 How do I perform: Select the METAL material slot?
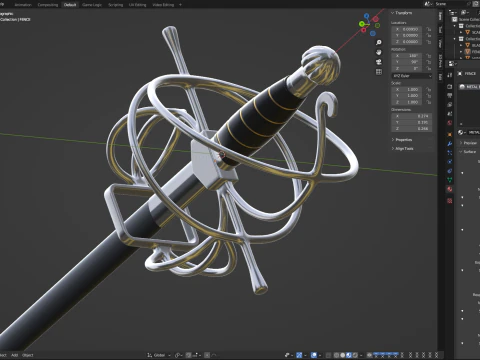pyautogui.click(x=469, y=87)
